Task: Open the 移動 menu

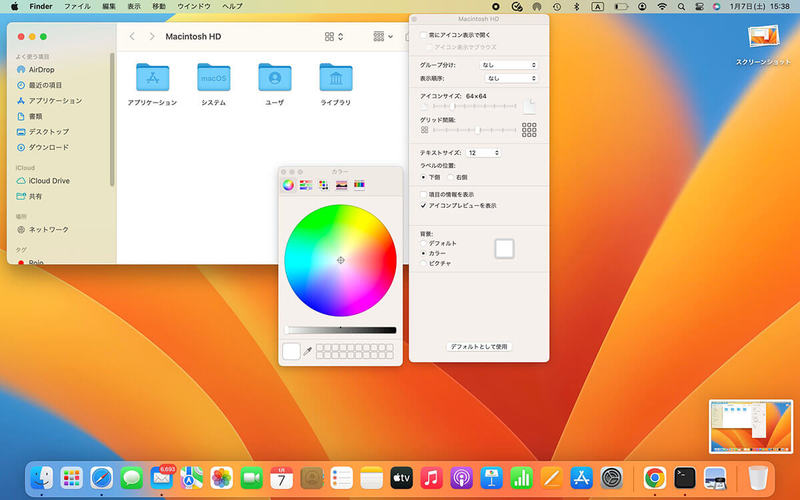Action: 159,7
